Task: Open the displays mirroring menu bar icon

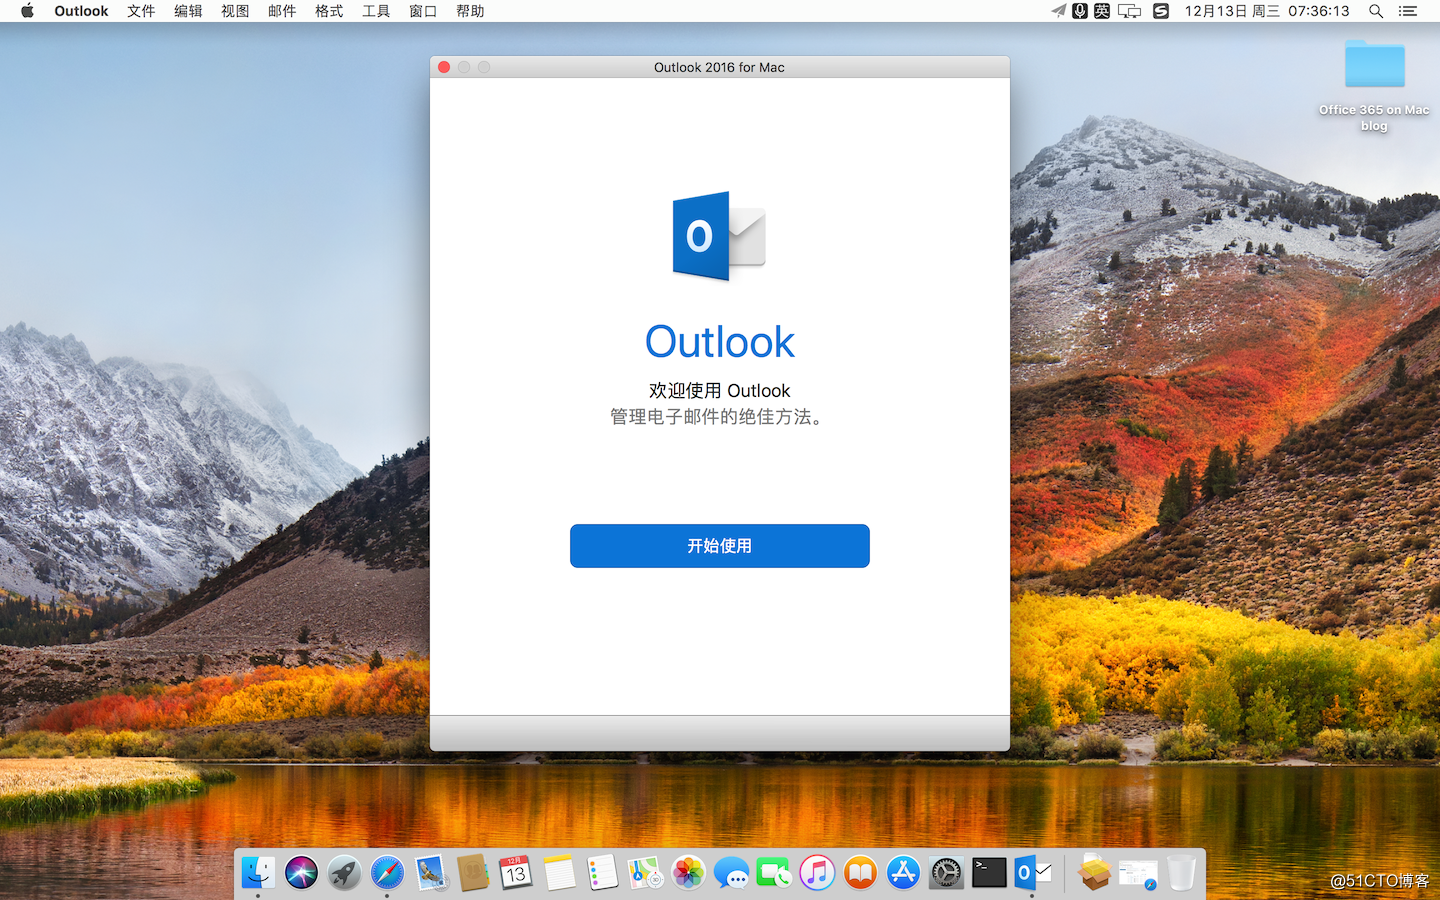Action: click(x=1129, y=11)
